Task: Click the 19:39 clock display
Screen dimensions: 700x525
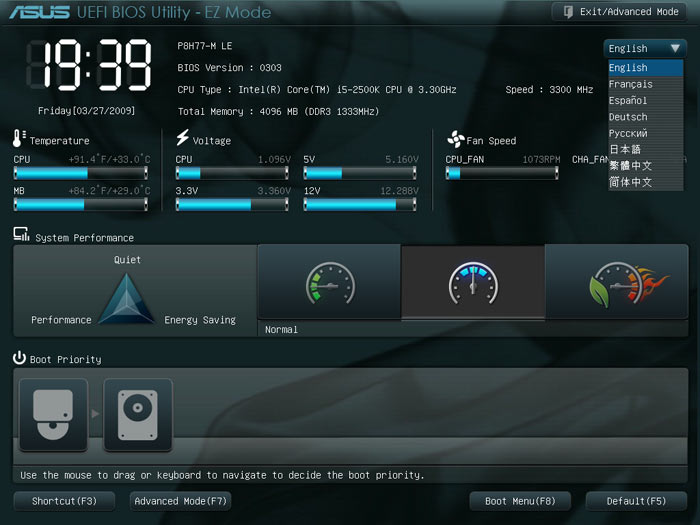Action: [89, 65]
